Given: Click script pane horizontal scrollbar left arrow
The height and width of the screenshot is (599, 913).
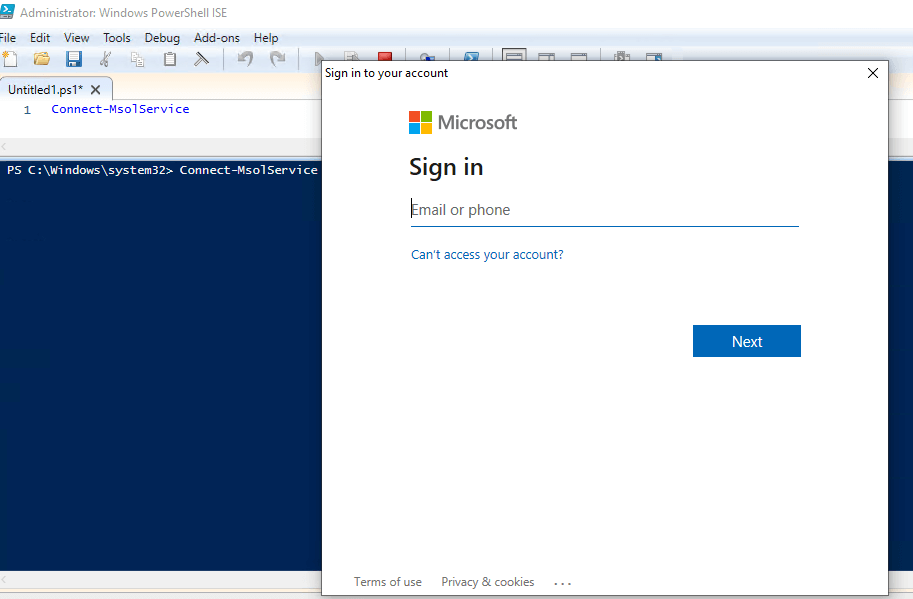Looking at the screenshot, I should tap(3, 147).
